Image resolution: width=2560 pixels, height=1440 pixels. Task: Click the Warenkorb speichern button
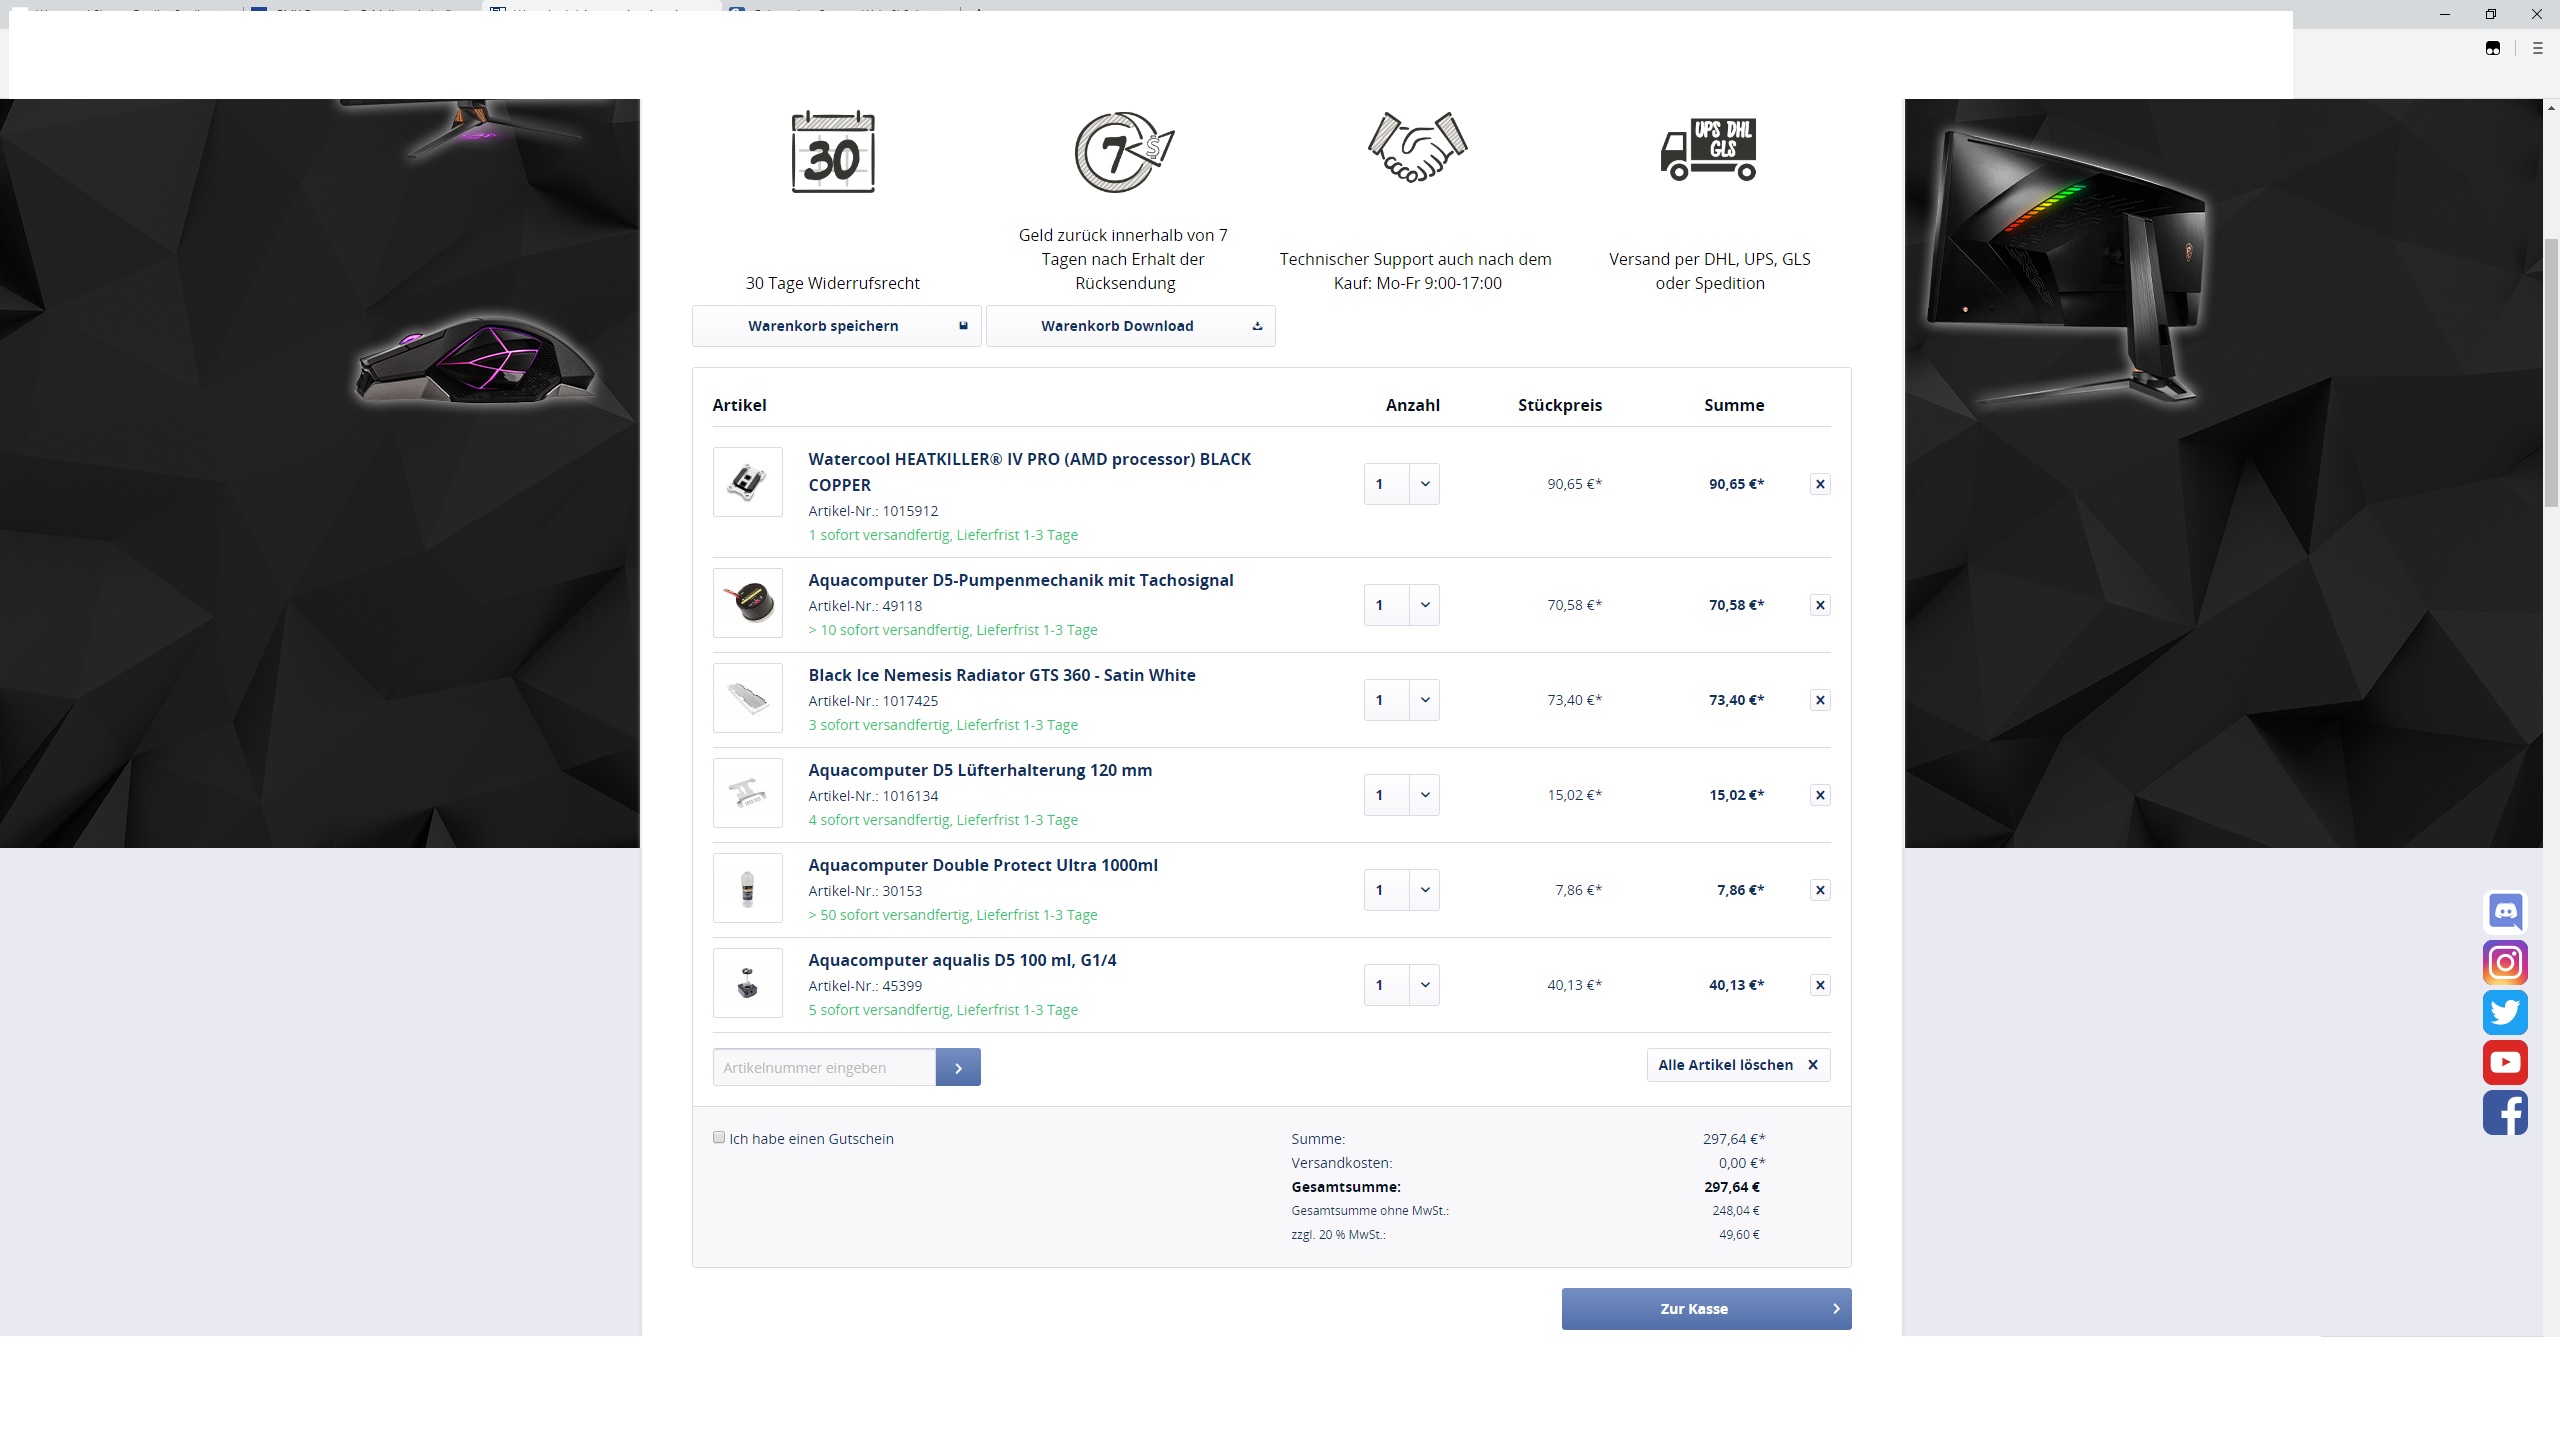836,326
